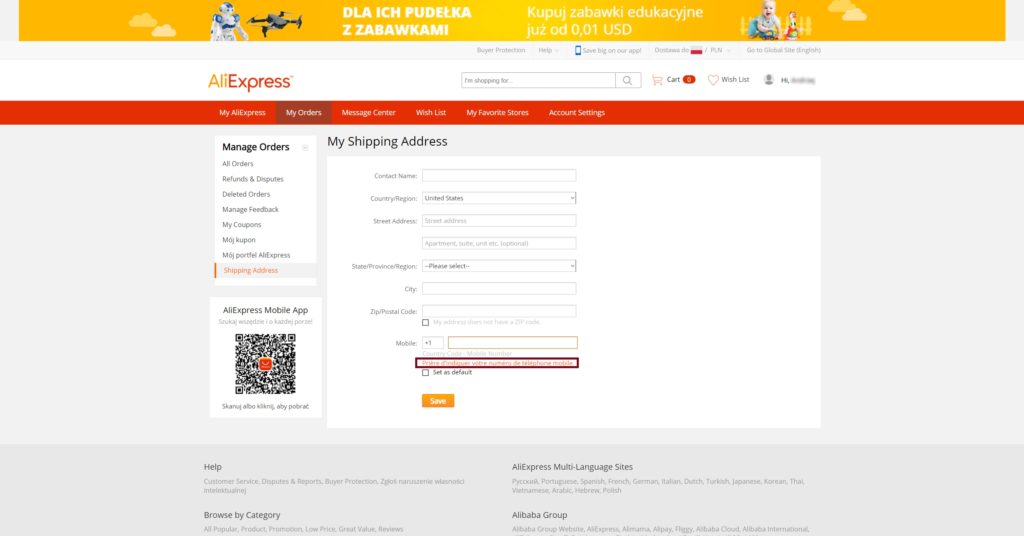Image resolution: width=1024 pixels, height=536 pixels.
Task: Go to Global Site (English) link
Action: [783, 50]
